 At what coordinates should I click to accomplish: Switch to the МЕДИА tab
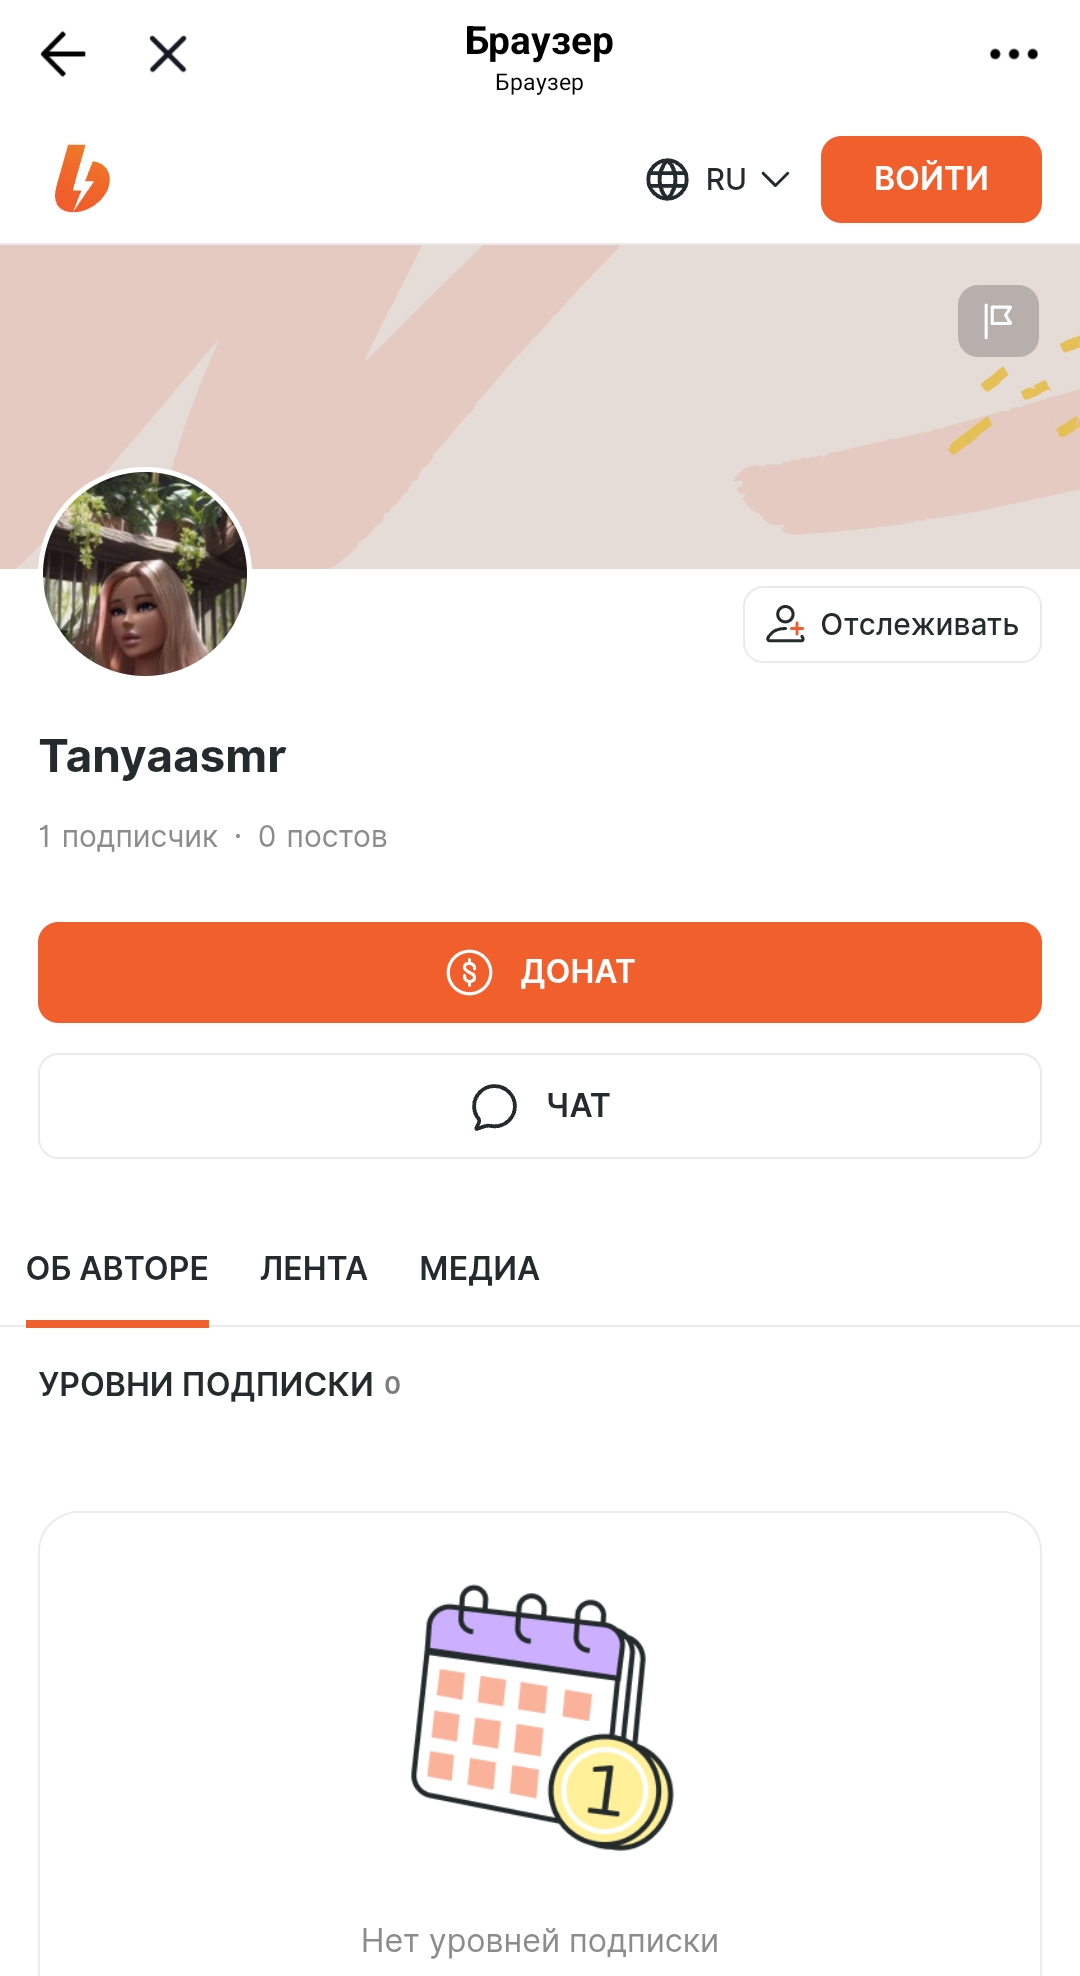(x=479, y=1269)
